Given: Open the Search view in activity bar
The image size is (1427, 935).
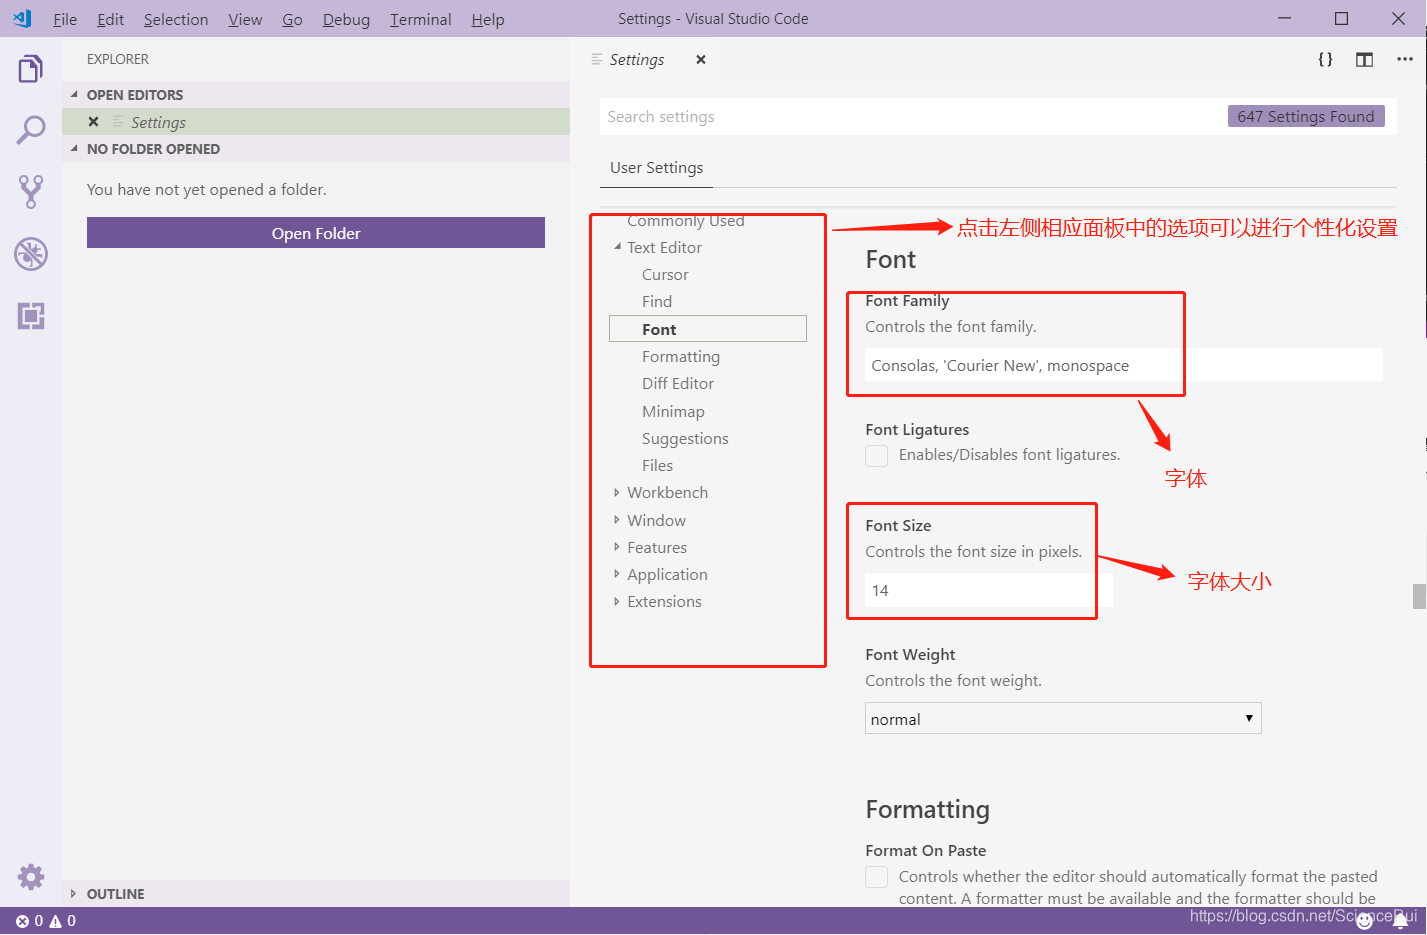Looking at the screenshot, I should click(x=31, y=130).
